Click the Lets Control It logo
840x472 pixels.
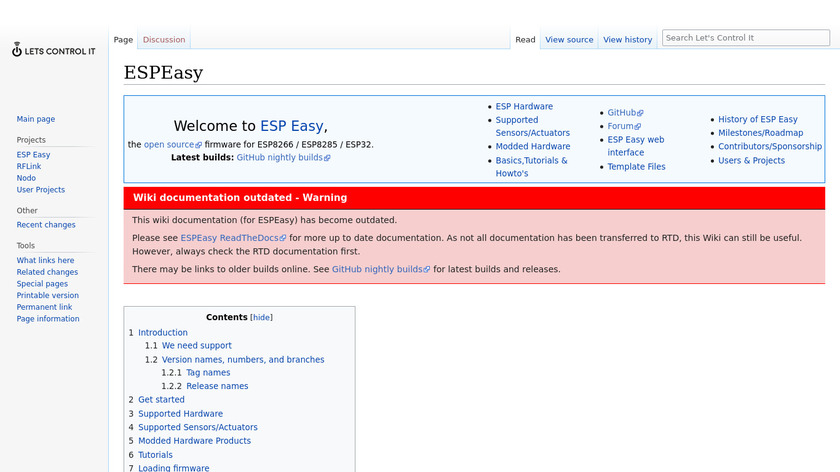54,50
